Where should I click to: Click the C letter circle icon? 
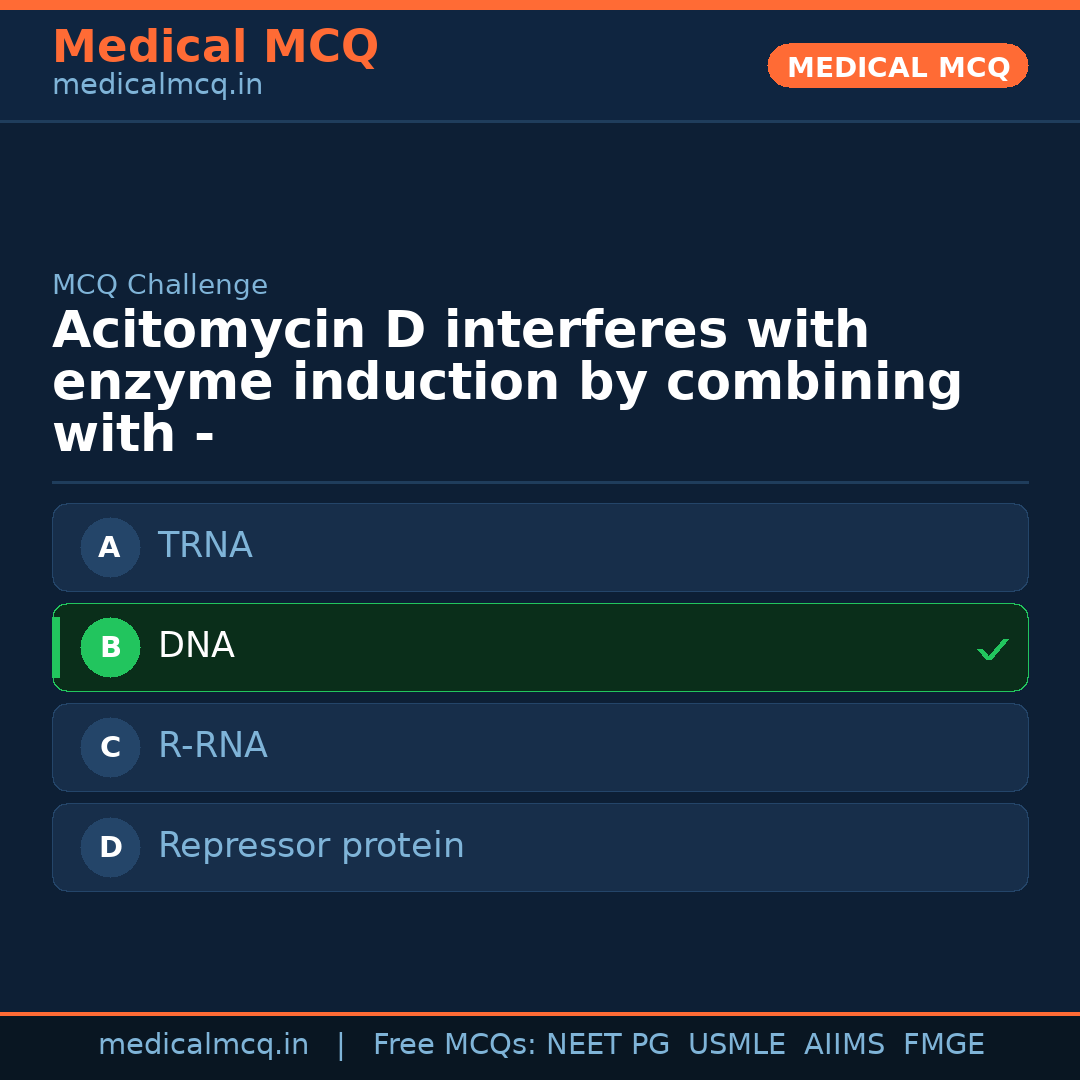[110, 747]
